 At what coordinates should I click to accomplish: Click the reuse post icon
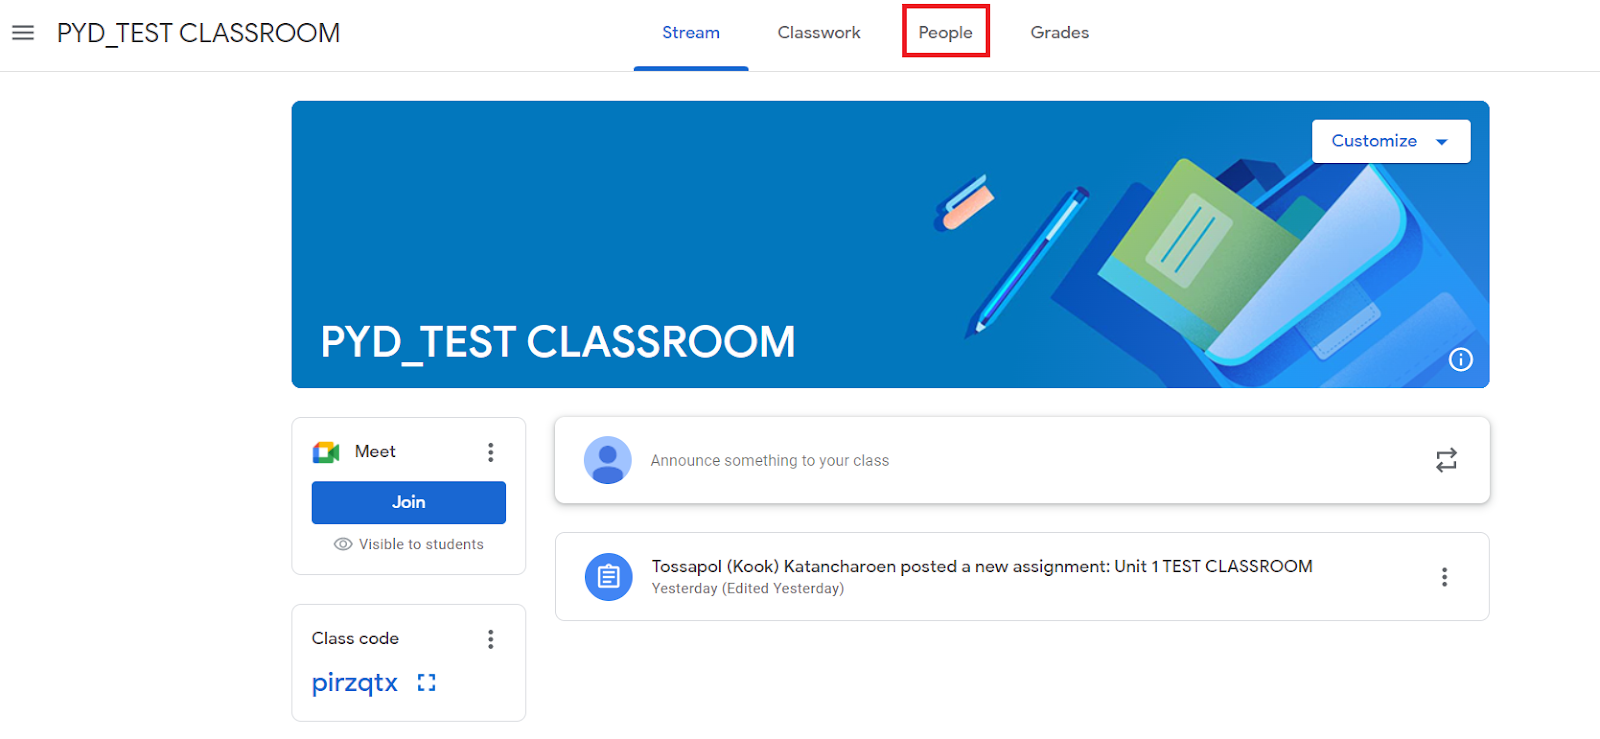(x=1446, y=460)
